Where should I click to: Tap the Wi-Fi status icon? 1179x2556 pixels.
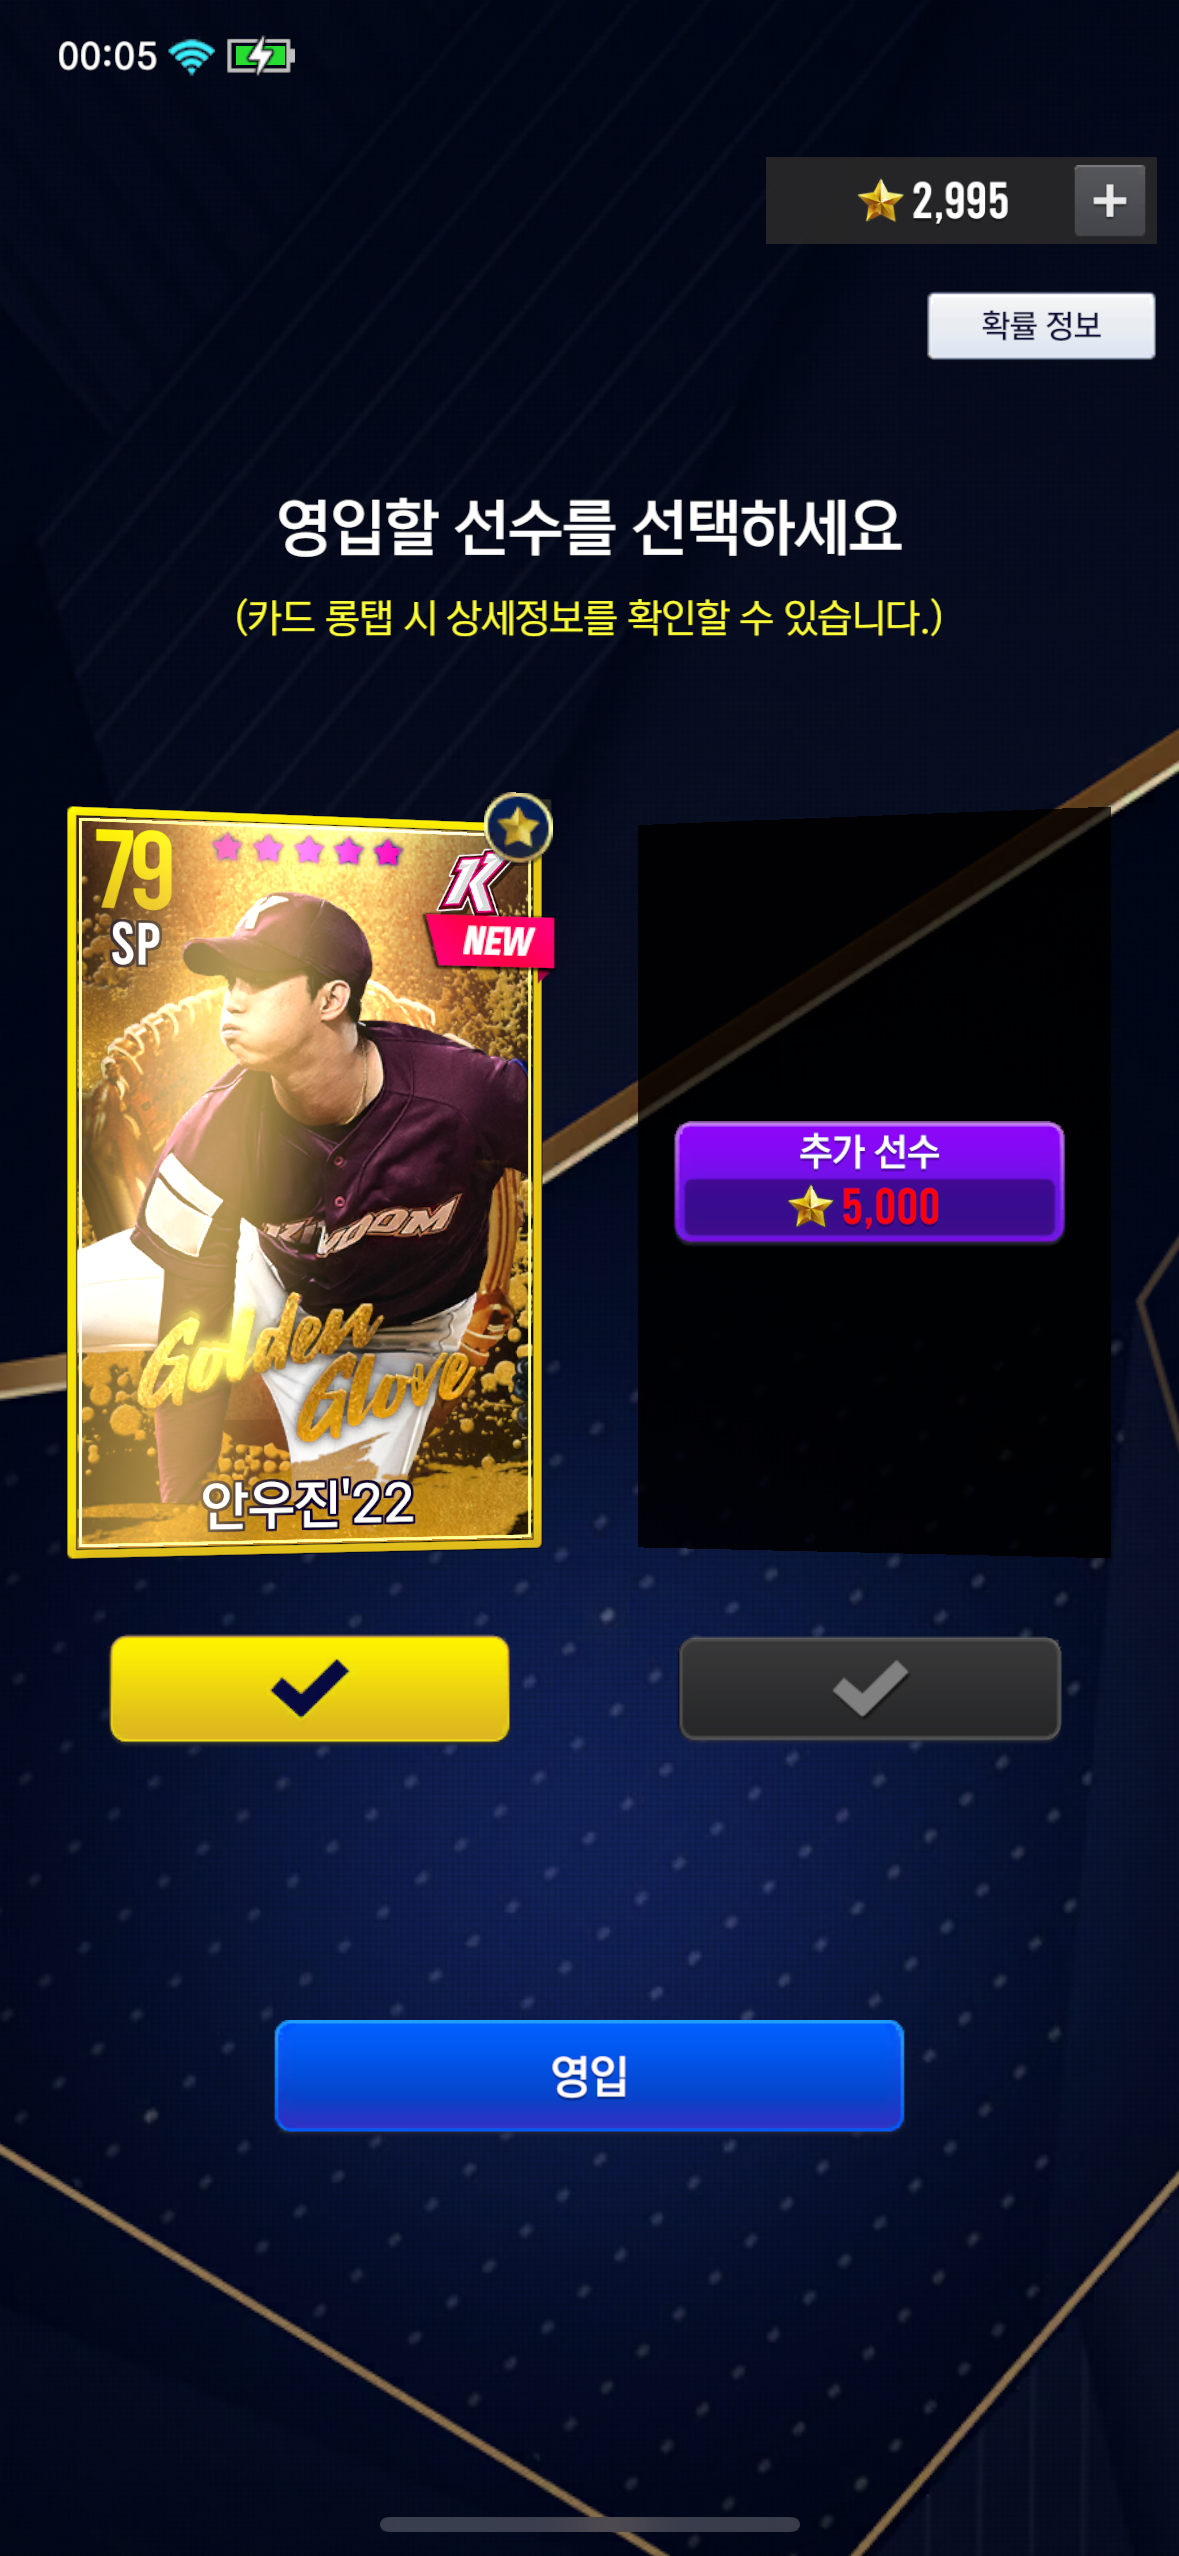pyautogui.click(x=191, y=56)
